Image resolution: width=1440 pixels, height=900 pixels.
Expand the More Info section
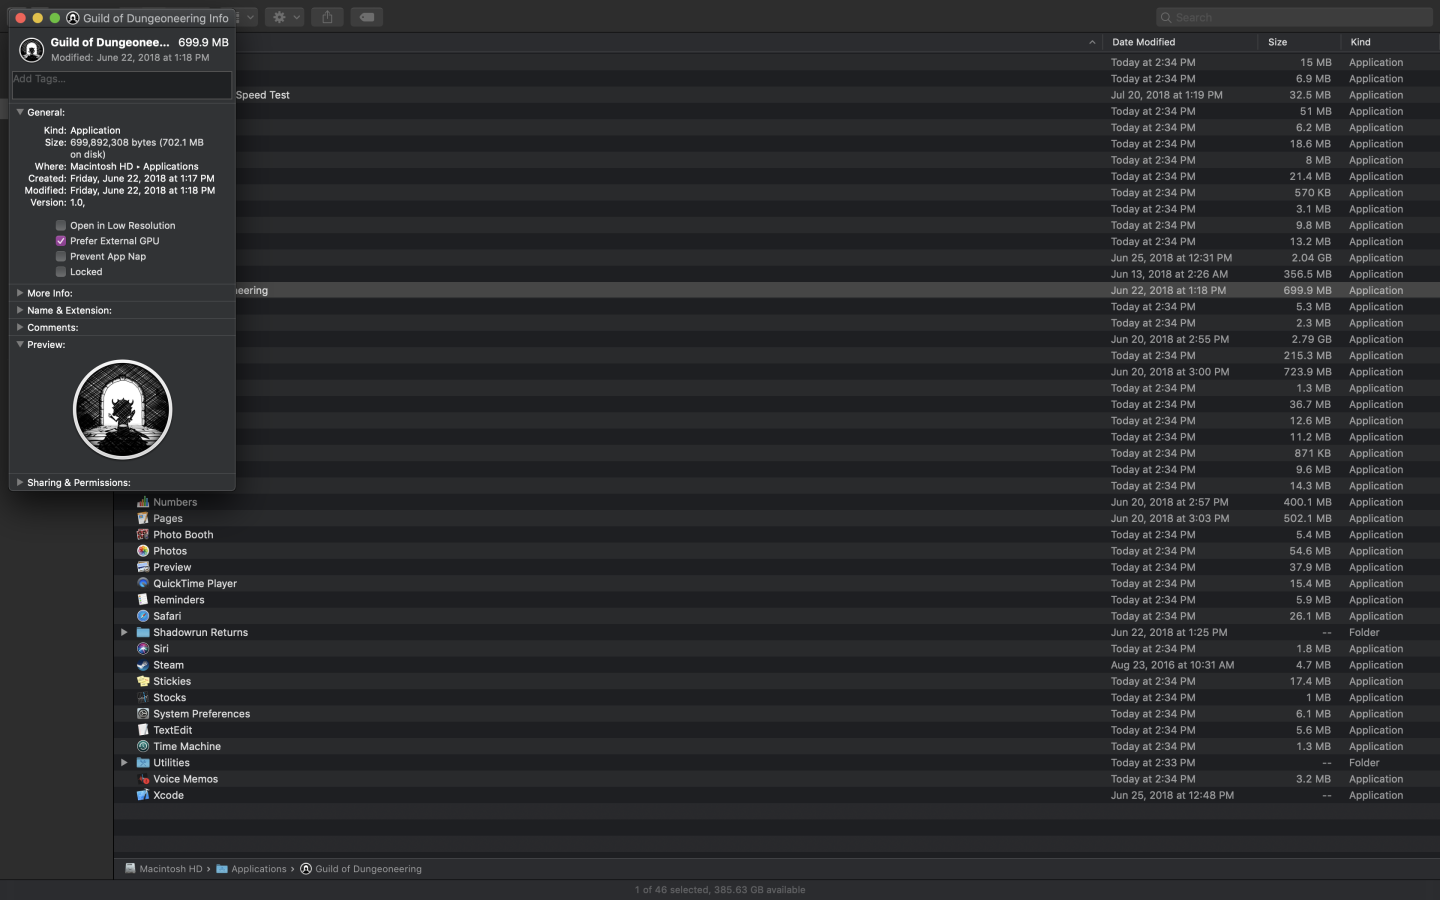(x=20, y=293)
